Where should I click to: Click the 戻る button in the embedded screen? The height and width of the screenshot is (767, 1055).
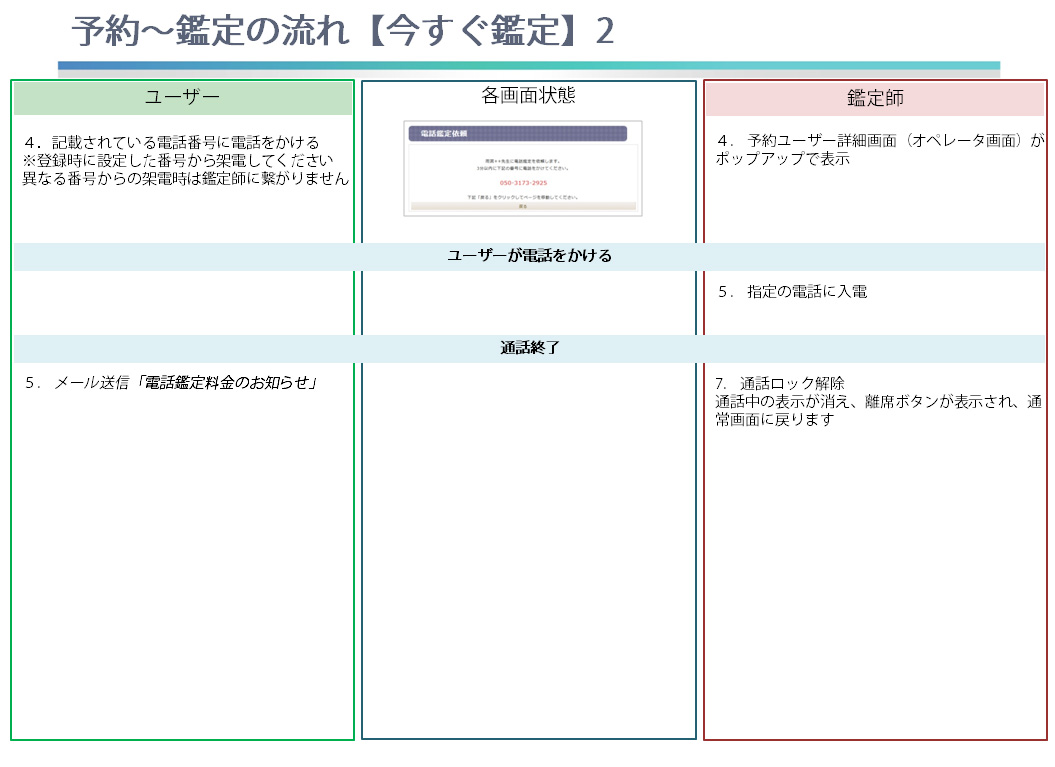click(523, 206)
